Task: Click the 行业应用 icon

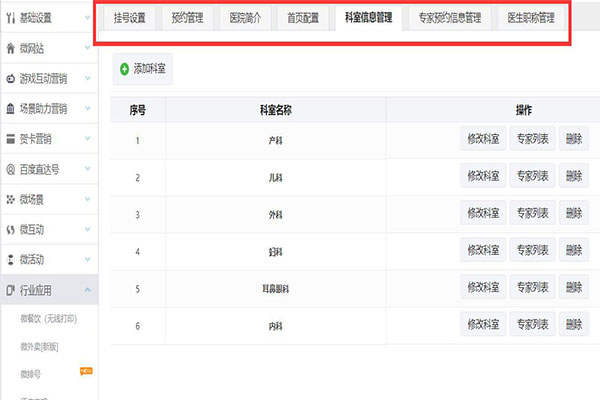Action: (11, 290)
